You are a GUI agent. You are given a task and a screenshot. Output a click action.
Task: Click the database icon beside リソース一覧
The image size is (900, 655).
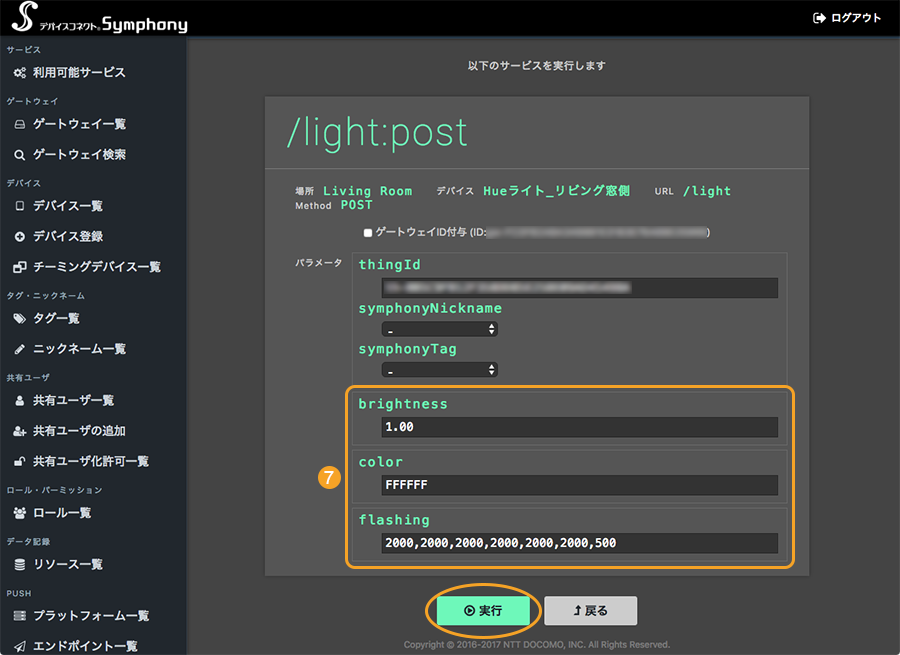(20, 565)
